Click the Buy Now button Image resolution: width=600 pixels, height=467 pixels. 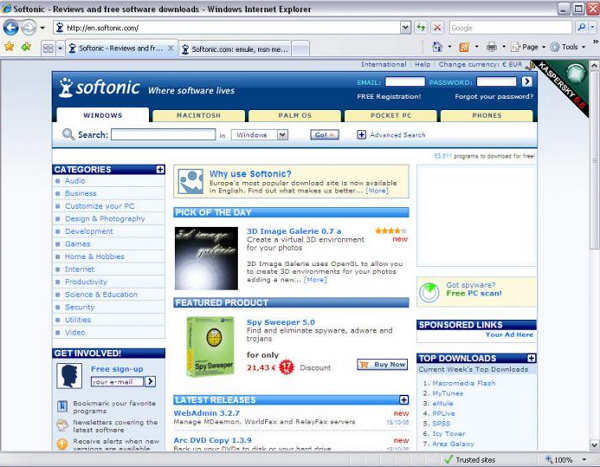[x=382, y=364]
